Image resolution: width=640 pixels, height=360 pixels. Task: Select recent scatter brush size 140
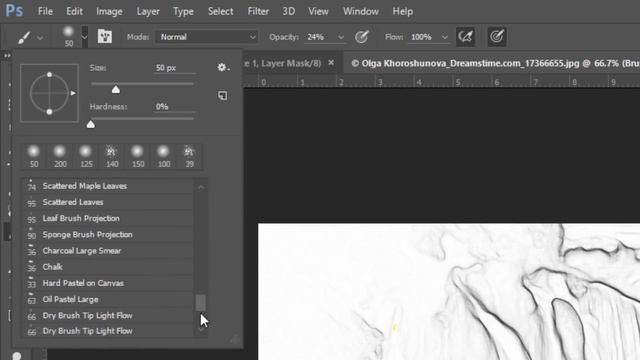point(112,156)
